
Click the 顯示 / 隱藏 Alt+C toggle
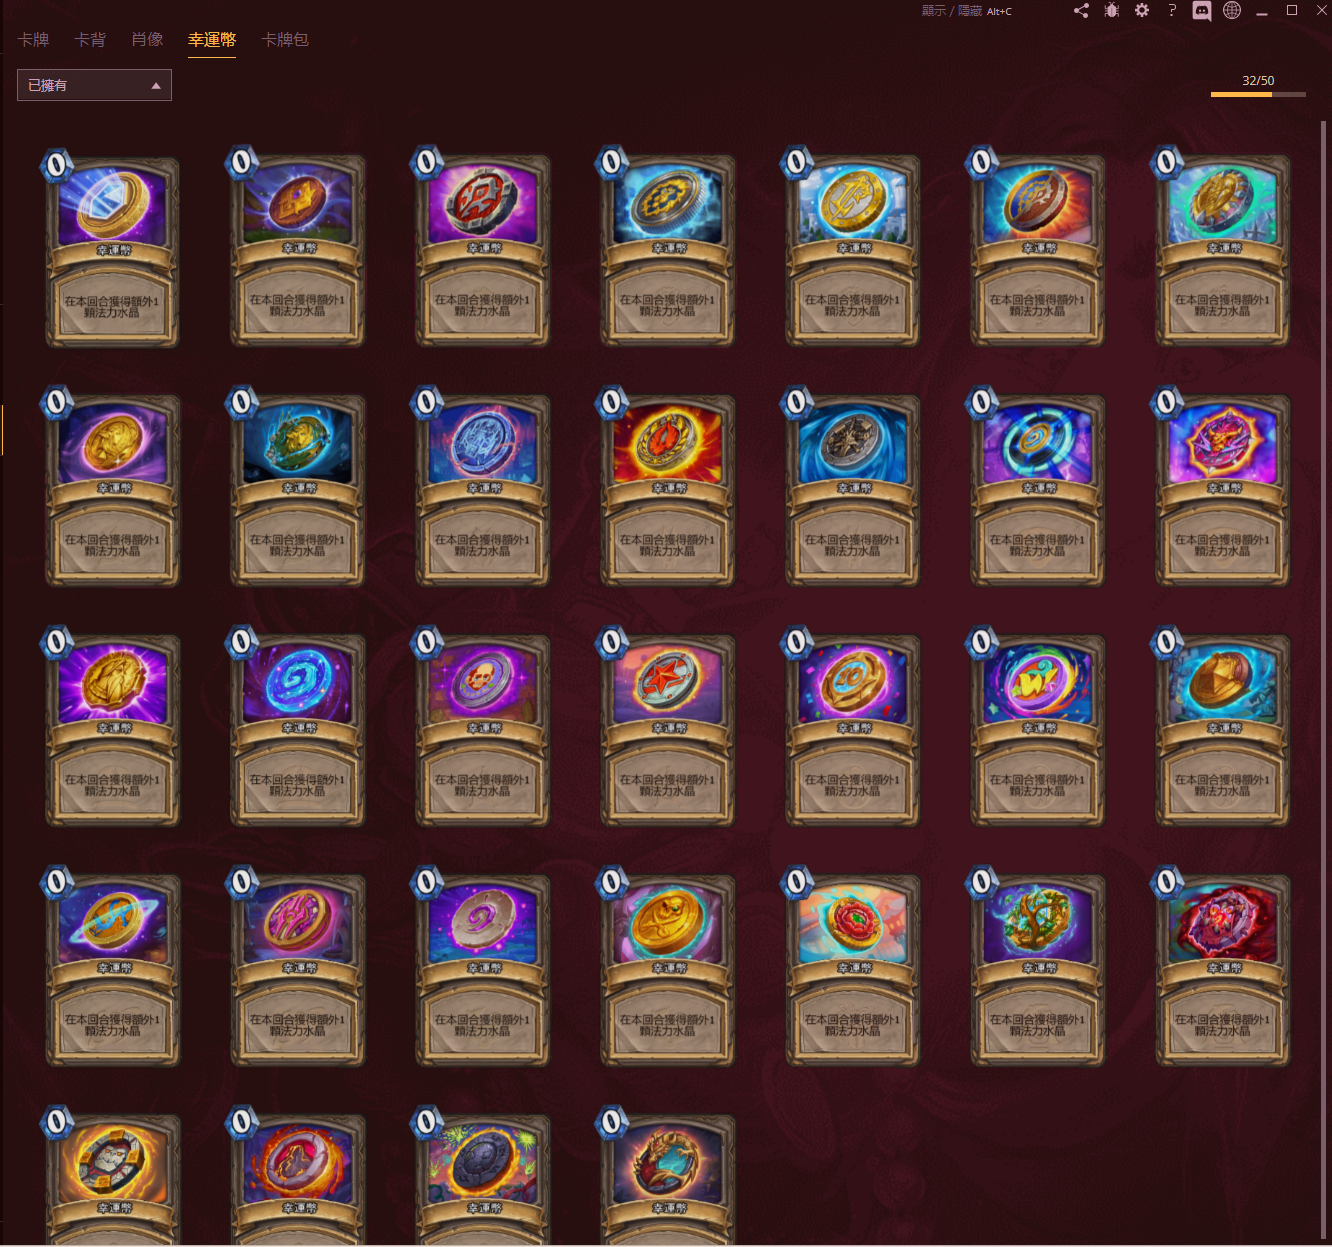[x=966, y=11]
